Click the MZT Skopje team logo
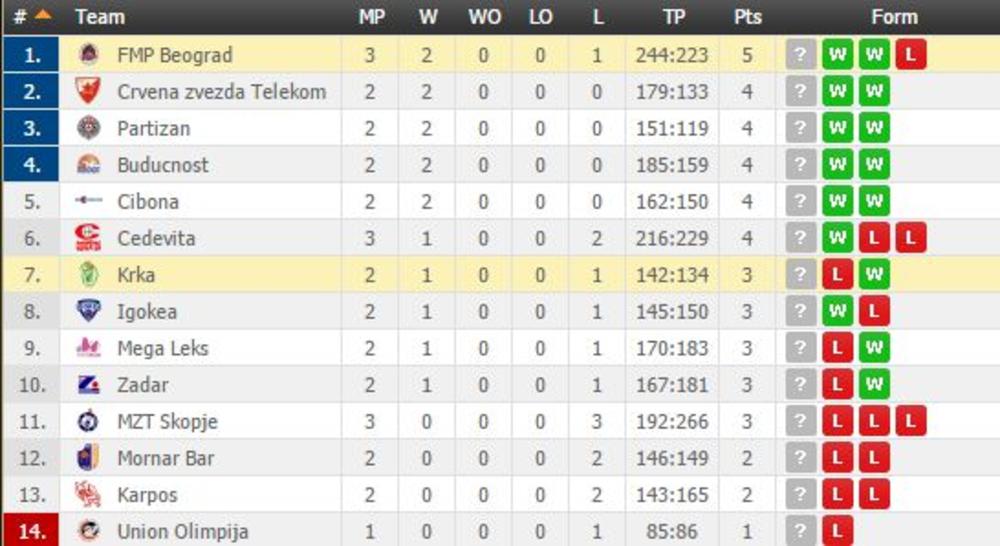The image size is (1000, 546). click(x=88, y=421)
